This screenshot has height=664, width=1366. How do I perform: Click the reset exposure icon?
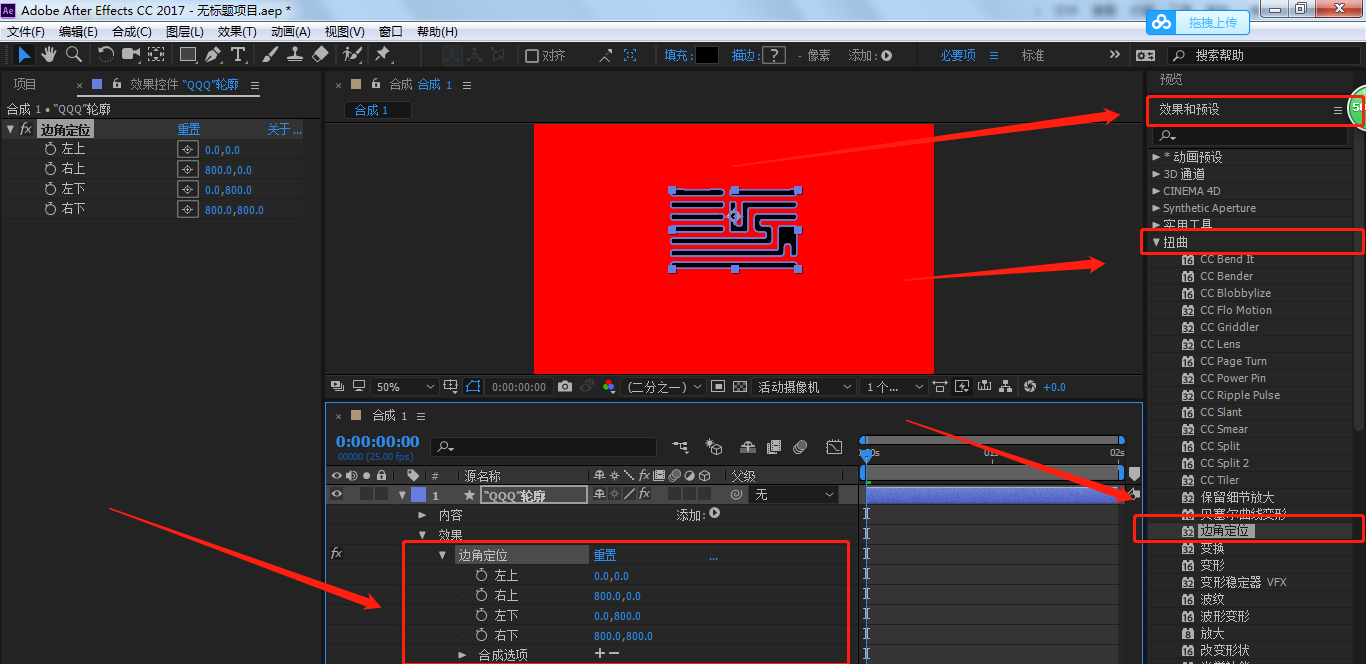click(x=1030, y=387)
